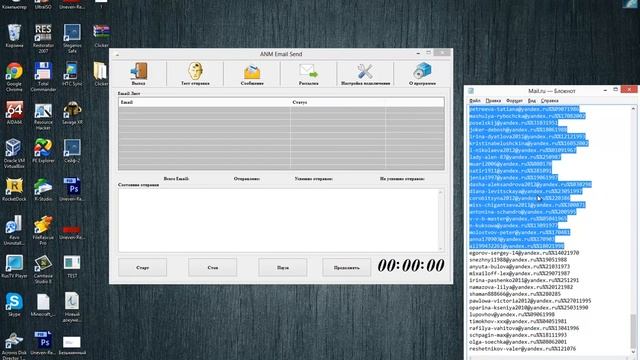Click the Выход exit door toolbar icon

click(138, 74)
